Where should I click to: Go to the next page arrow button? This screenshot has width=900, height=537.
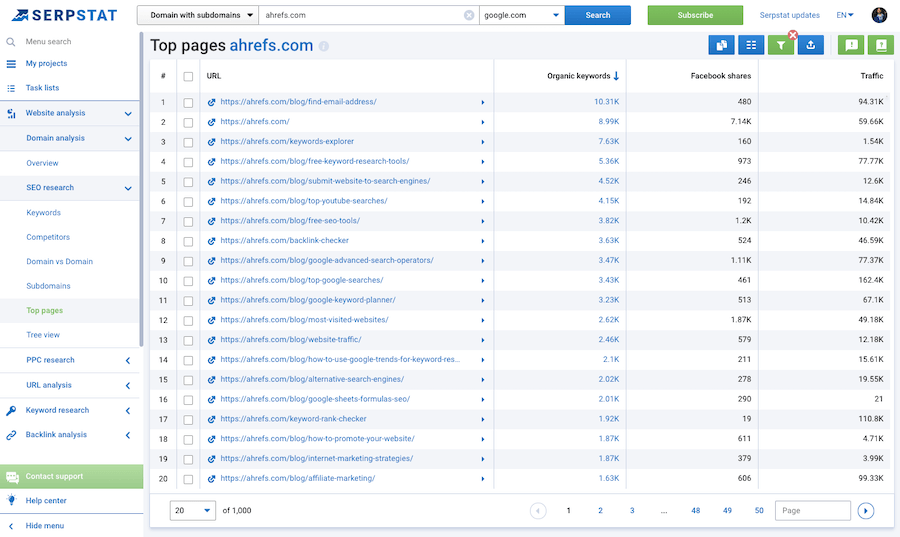pyautogui.click(x=866, y=511)
